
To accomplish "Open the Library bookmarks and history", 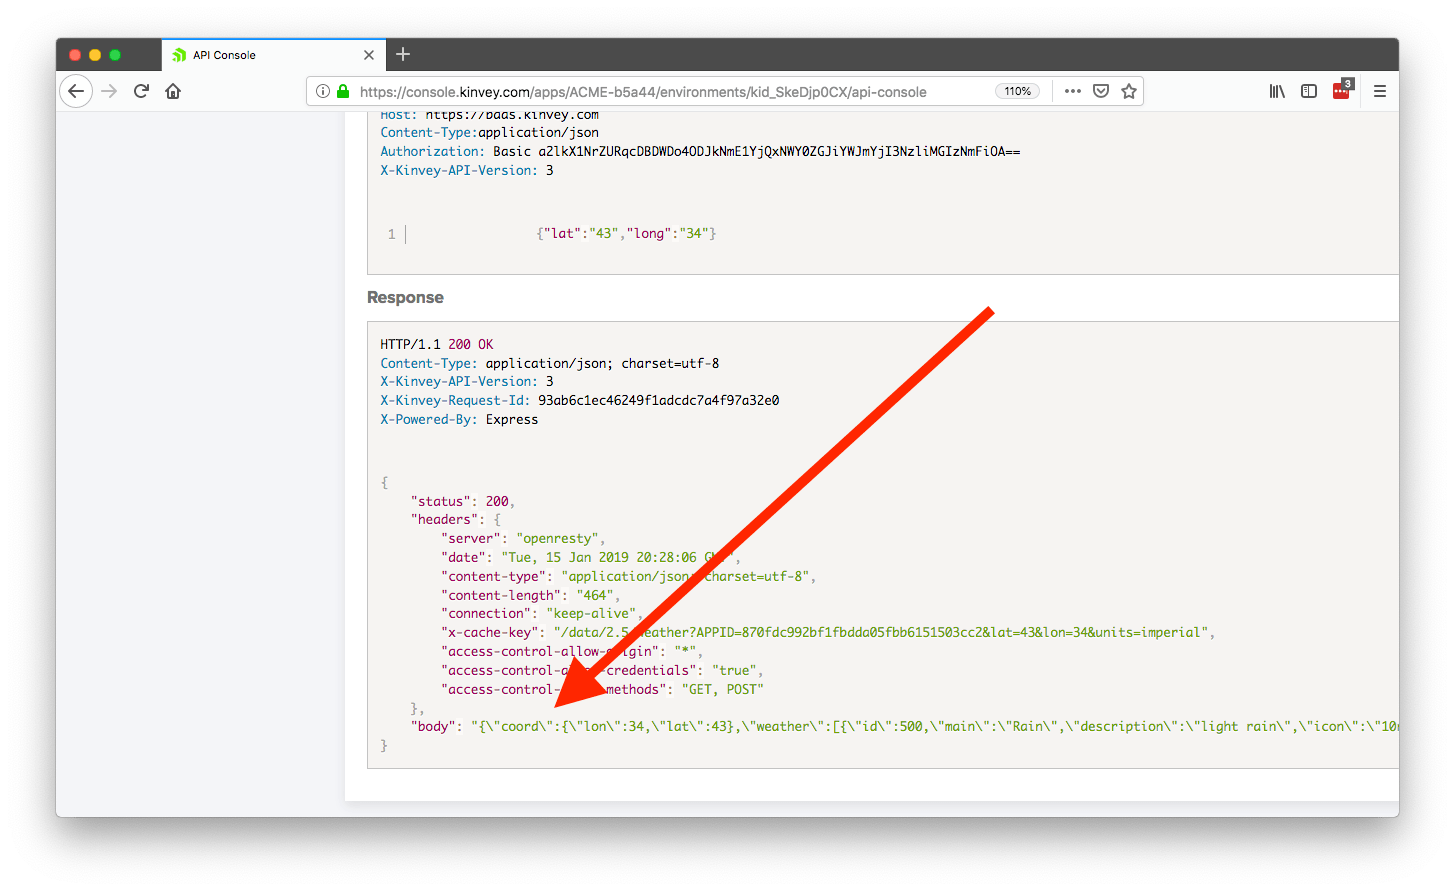I will [x=1277, y=91].
